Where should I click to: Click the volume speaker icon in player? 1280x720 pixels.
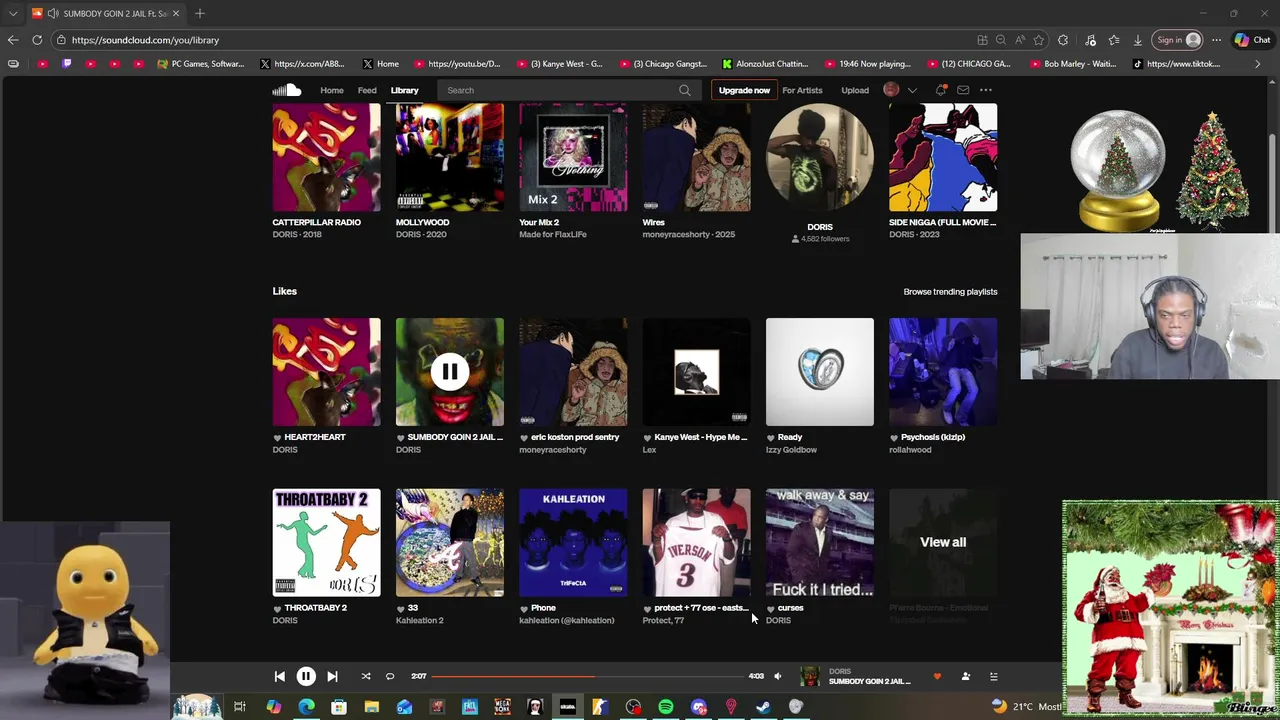tap(778, 677)
